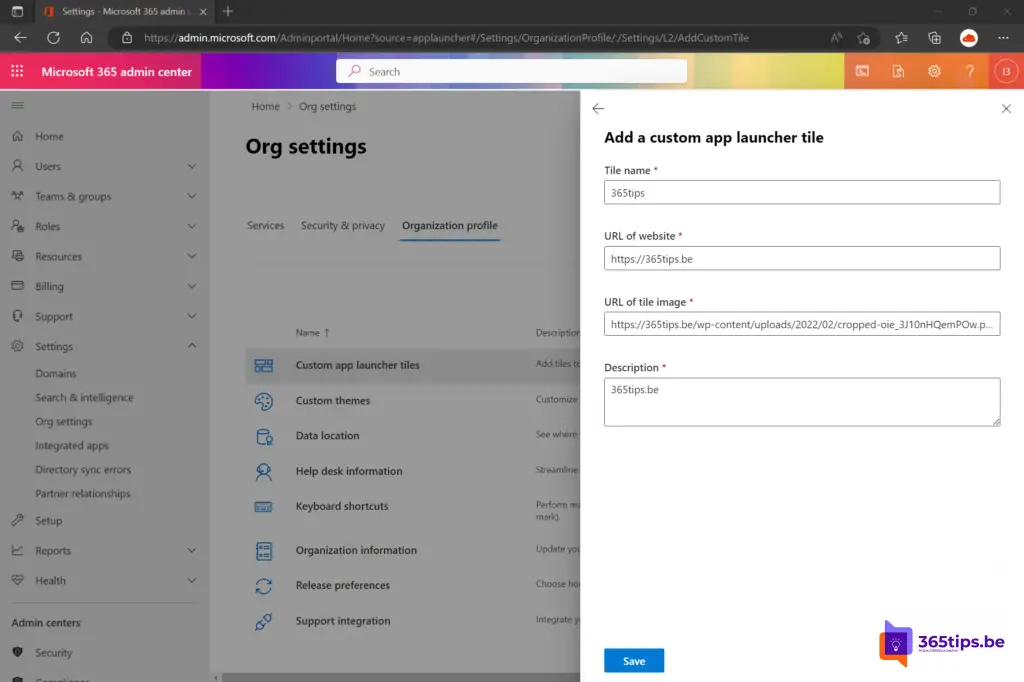Close the custom tile panel
This screenshot has width=1024, height=682.
(x=1006, y=108)
